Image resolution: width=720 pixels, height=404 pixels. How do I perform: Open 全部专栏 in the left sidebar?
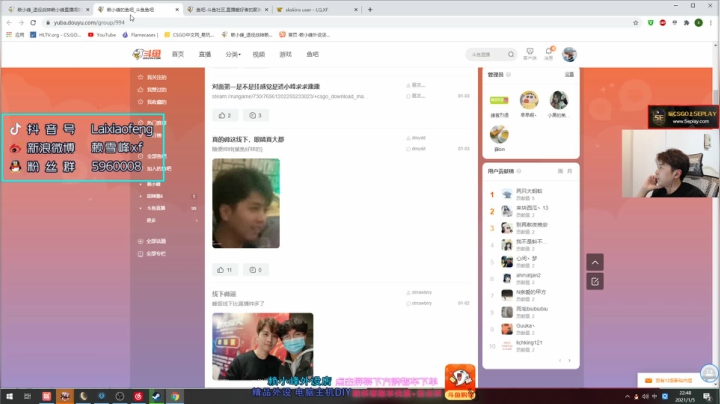[152, 253]
